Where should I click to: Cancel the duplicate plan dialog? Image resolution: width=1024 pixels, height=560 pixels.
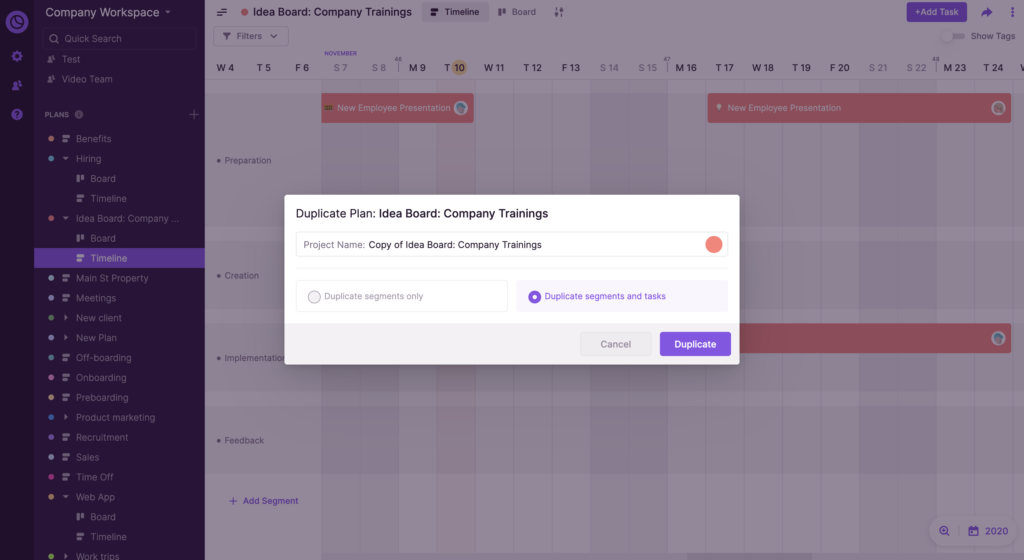pyautogui.click(x=615, y=344)
